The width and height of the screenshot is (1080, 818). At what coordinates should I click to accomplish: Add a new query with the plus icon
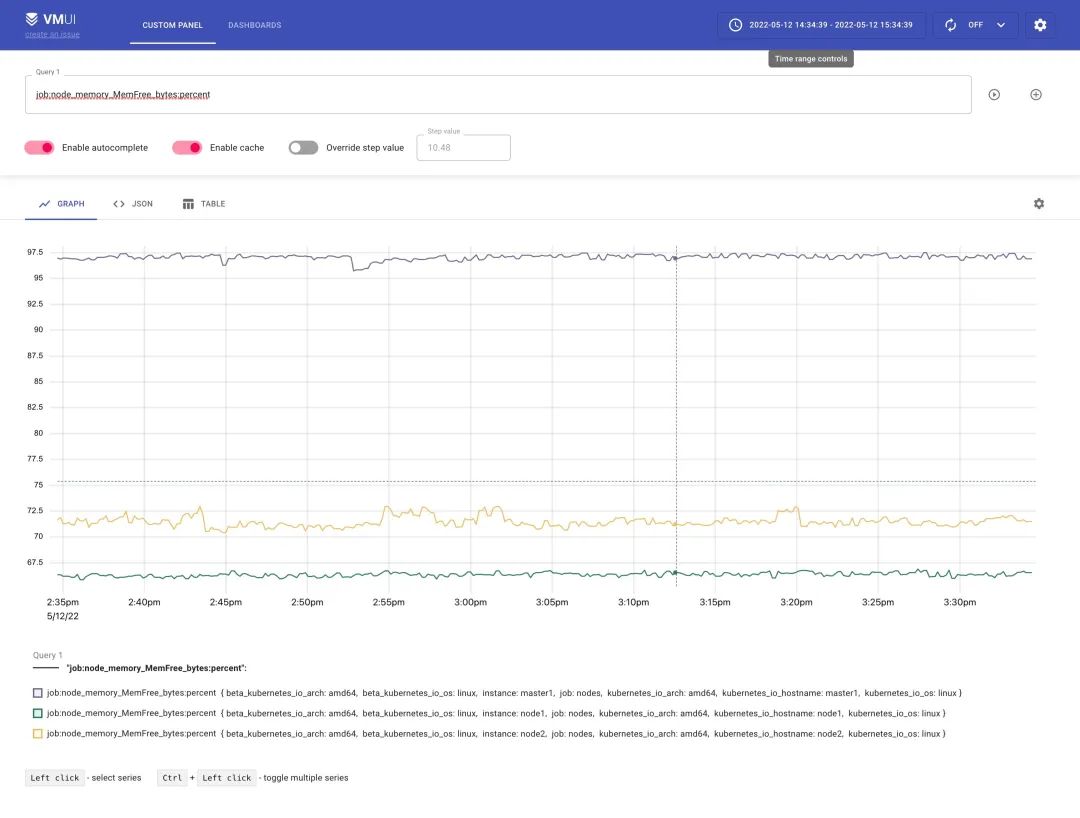[1036, 95]
